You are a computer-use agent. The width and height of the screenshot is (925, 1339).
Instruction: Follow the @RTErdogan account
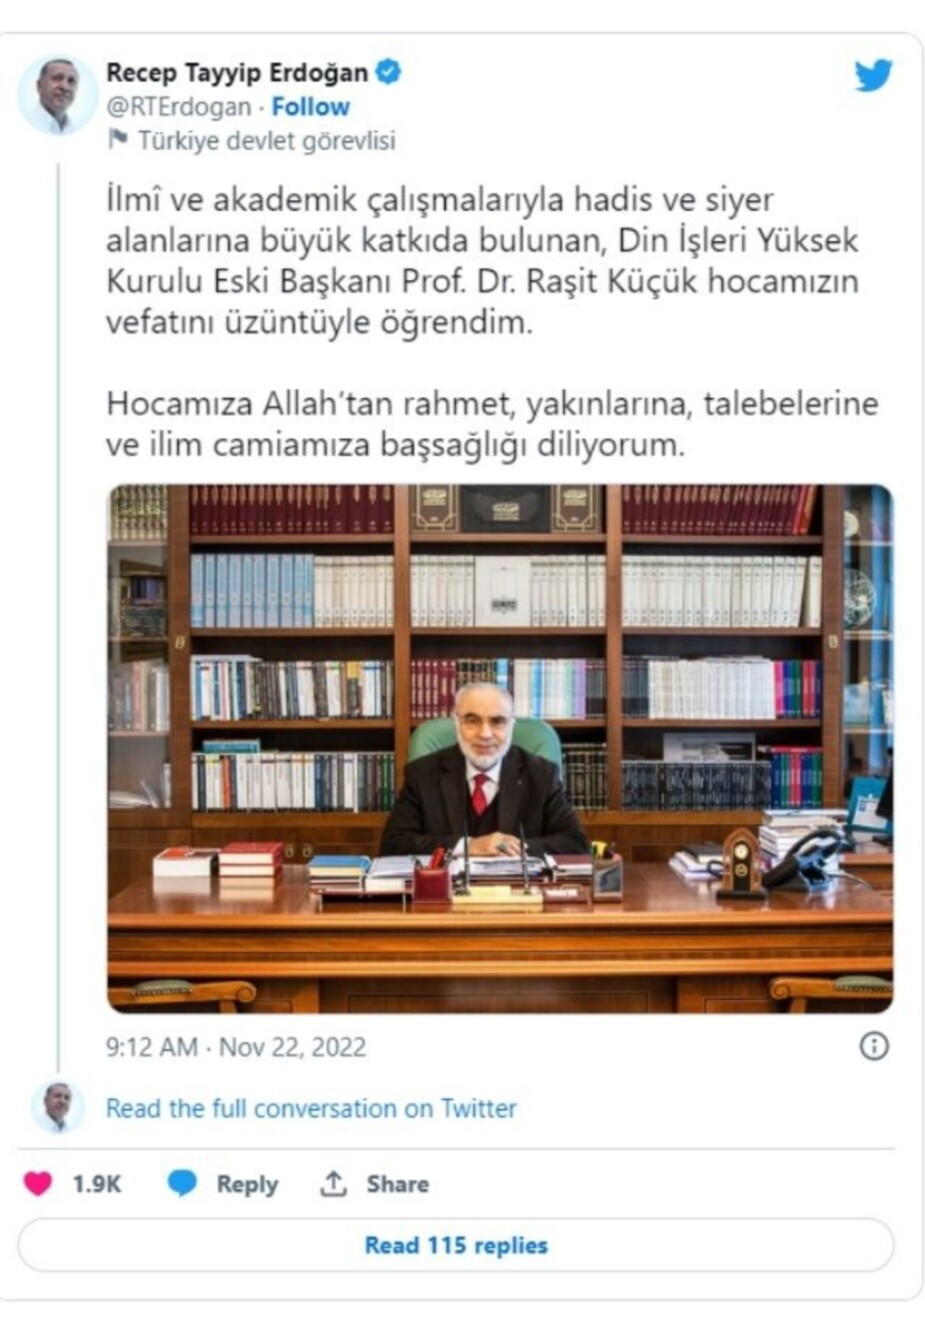pos(310,107)
